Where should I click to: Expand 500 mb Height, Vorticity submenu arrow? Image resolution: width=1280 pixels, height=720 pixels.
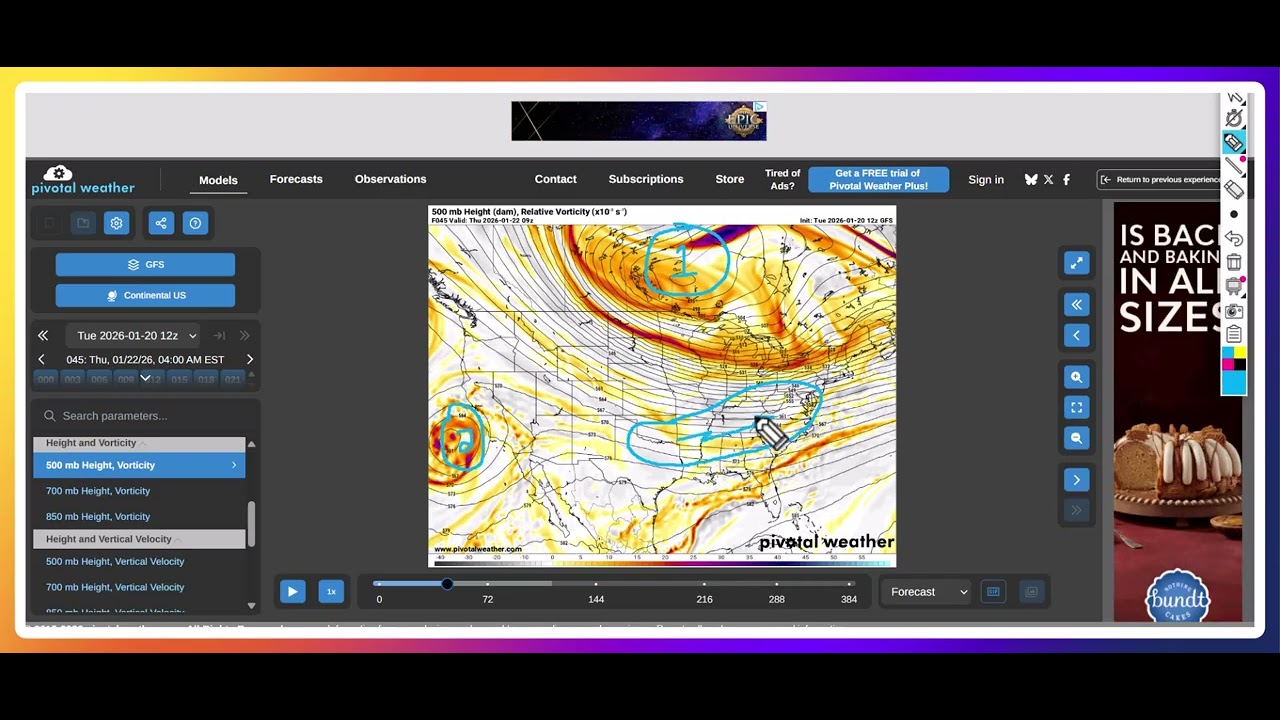[234, 465]
